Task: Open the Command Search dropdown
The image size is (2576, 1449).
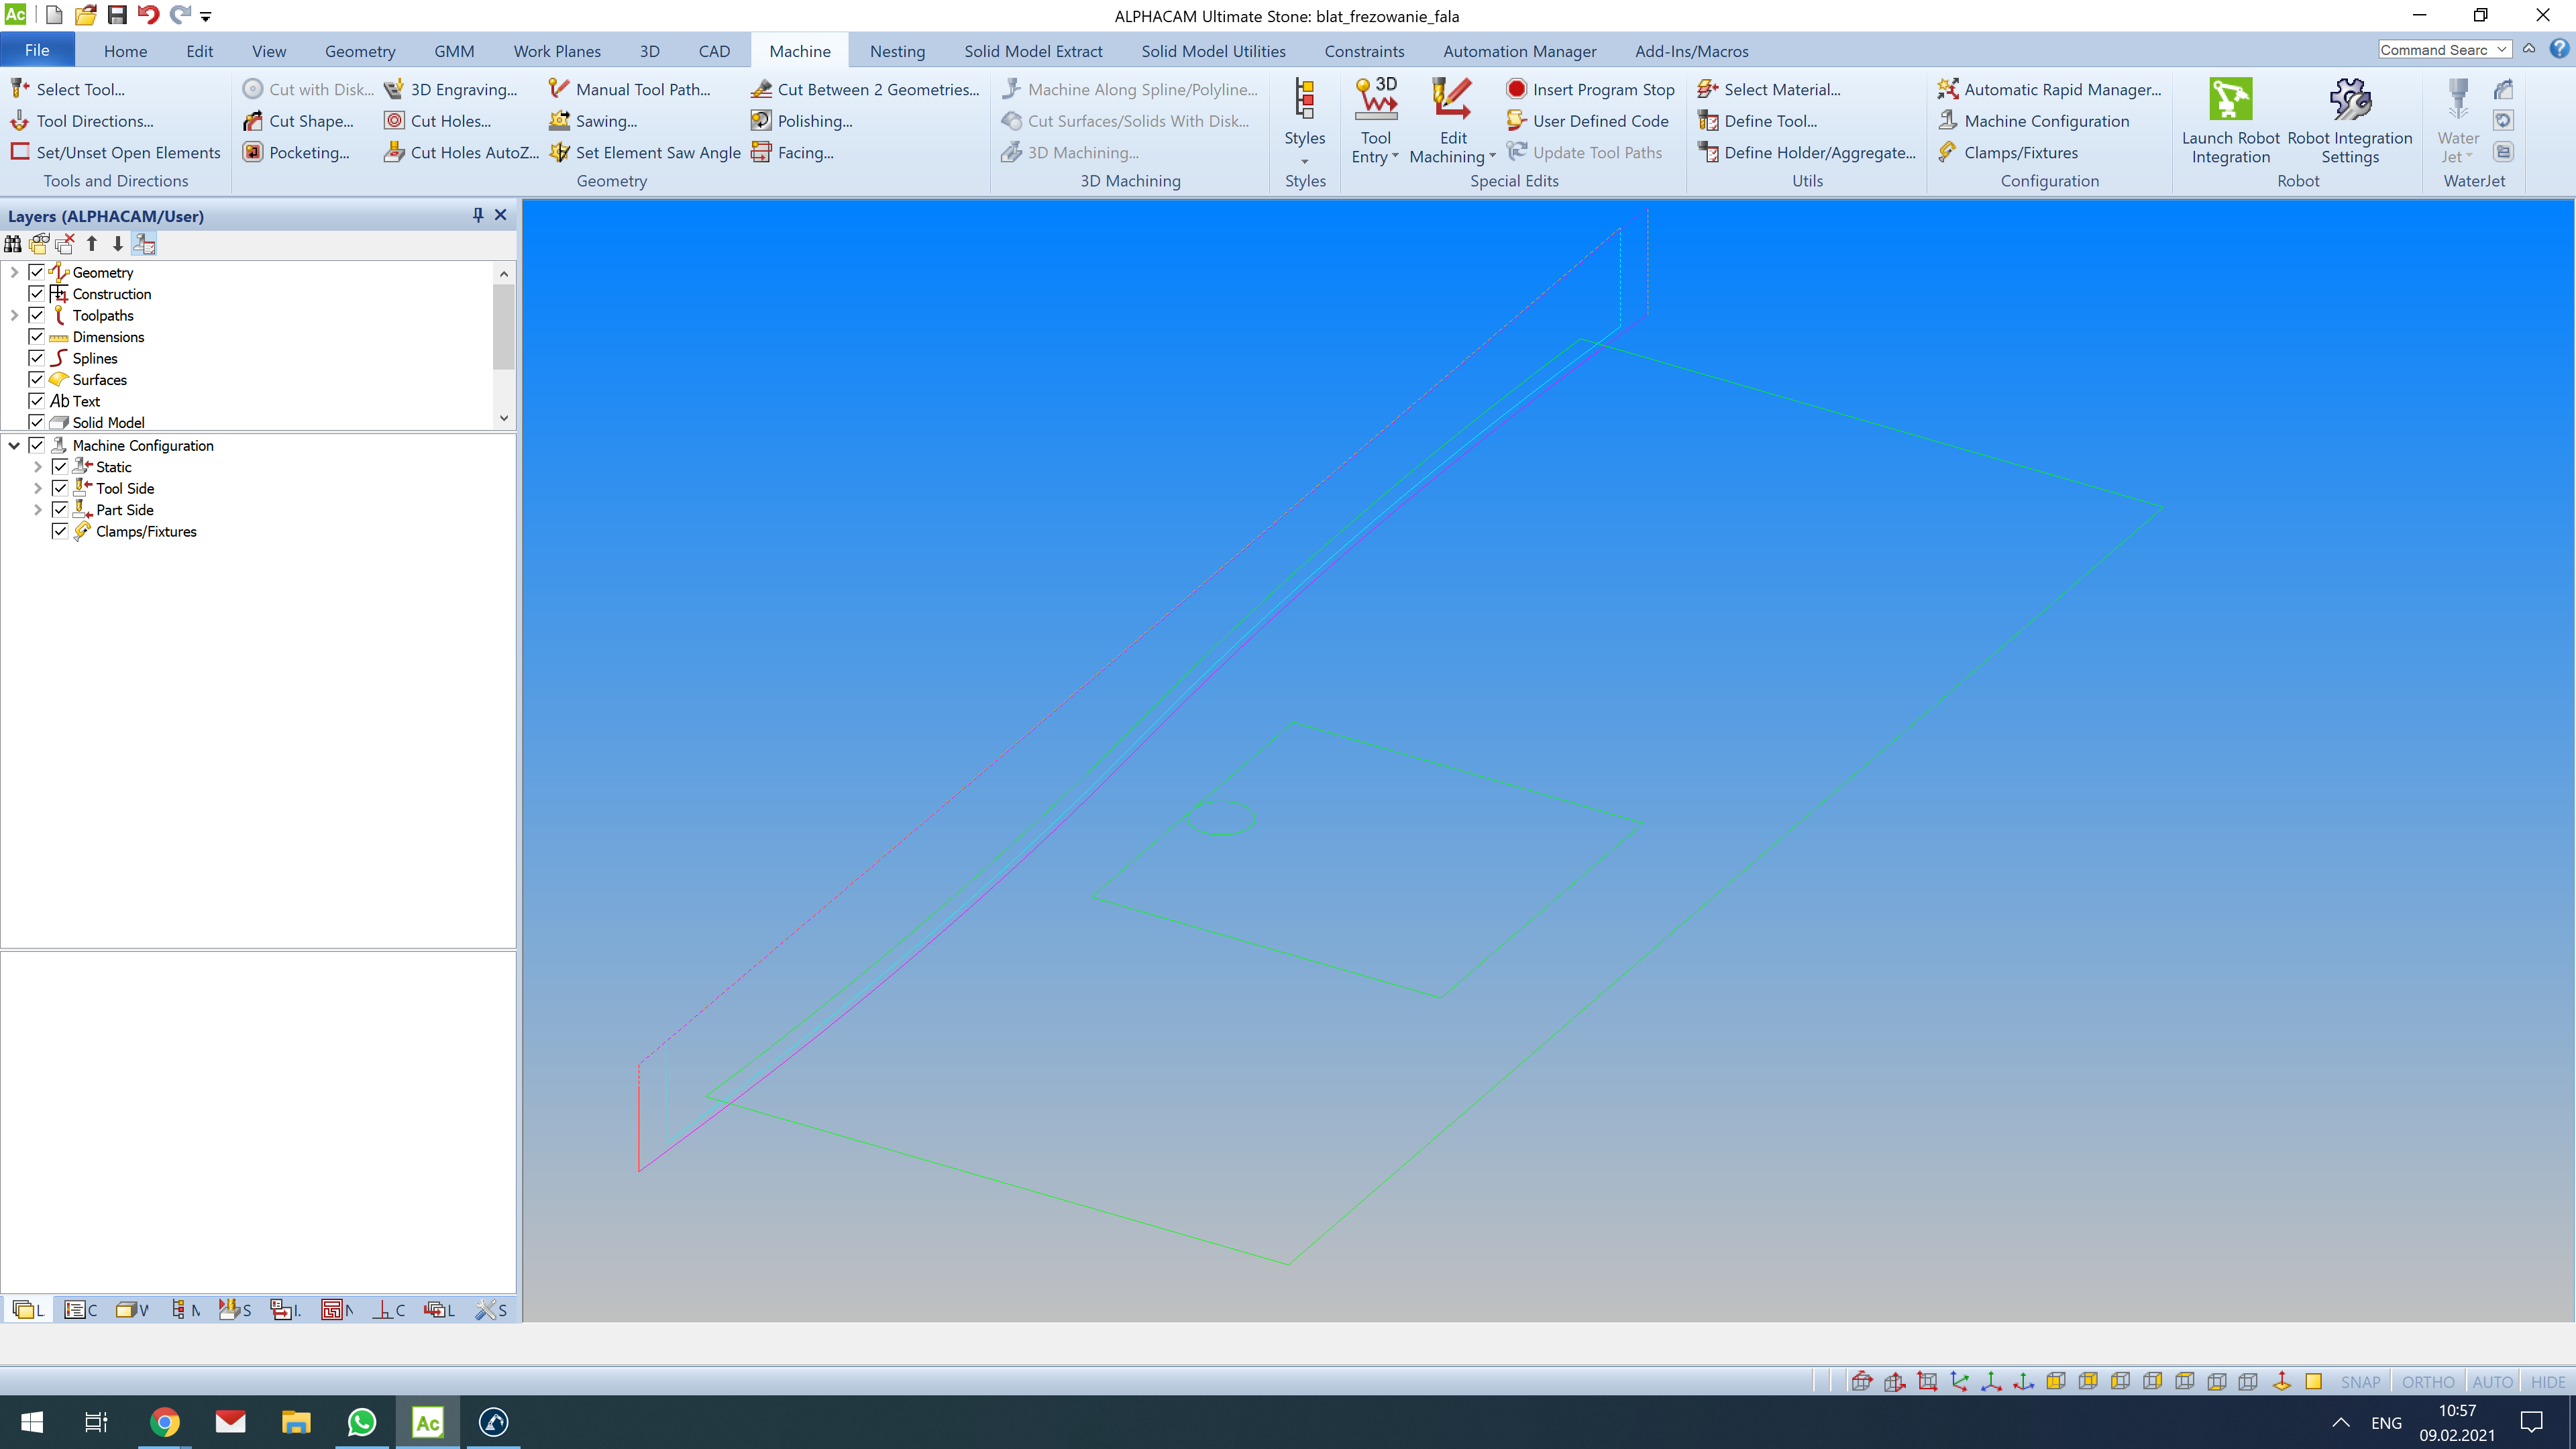Action: (x=2502, y=50)
